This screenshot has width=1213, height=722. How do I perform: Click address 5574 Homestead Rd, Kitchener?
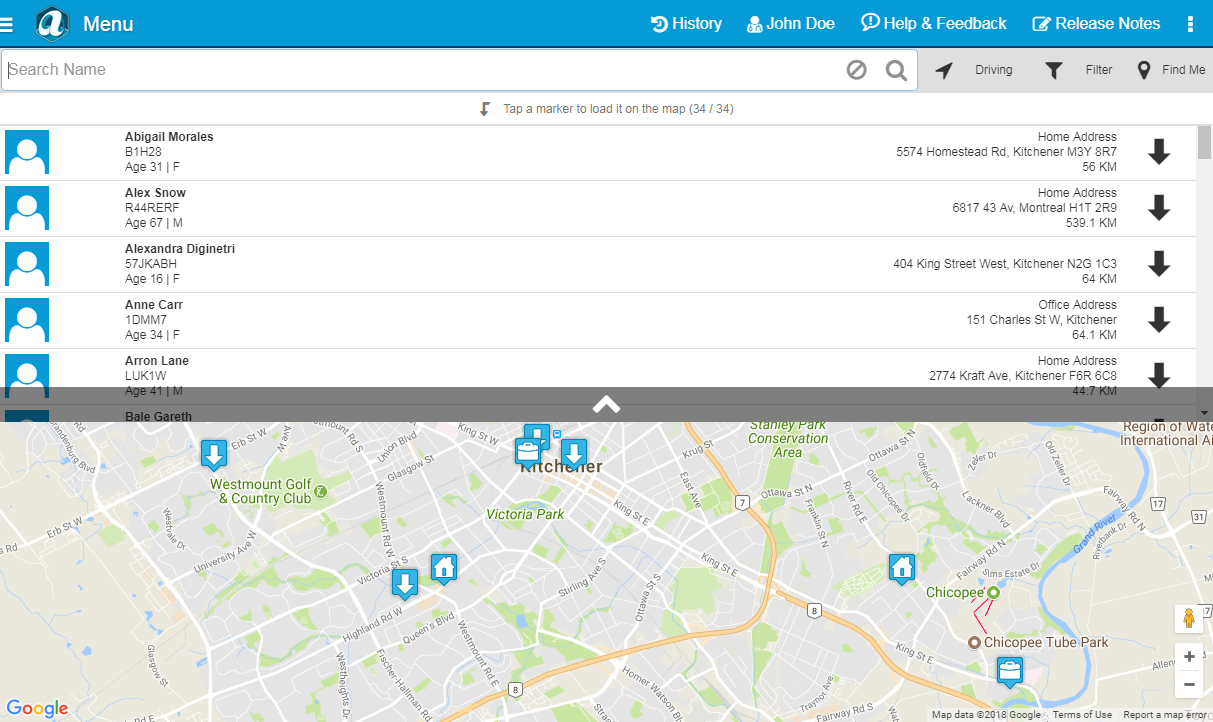(x=1006, y=152)
